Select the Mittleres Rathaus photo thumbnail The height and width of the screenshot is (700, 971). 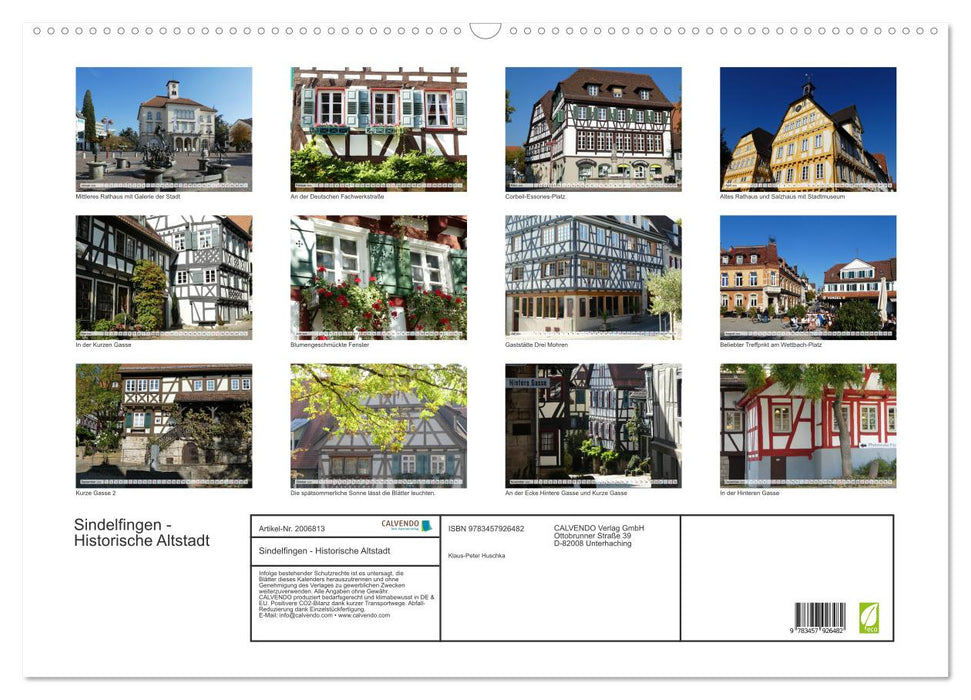tap(163, 128)
